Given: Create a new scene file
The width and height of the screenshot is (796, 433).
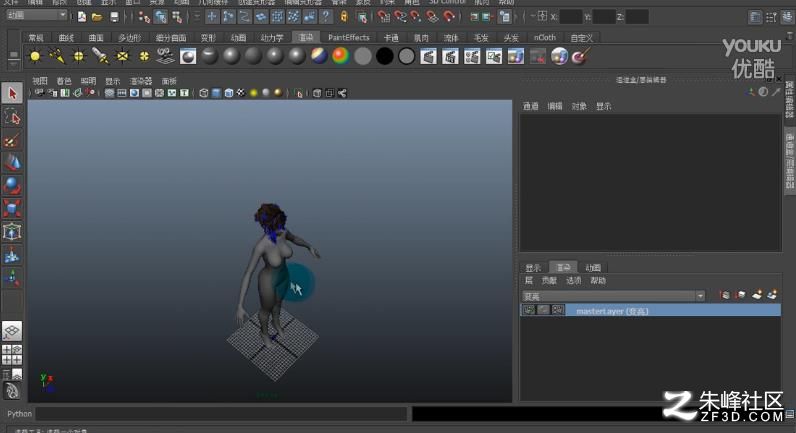Looking at the screenshot, I should pyautogui.click(x=82, y=17).
